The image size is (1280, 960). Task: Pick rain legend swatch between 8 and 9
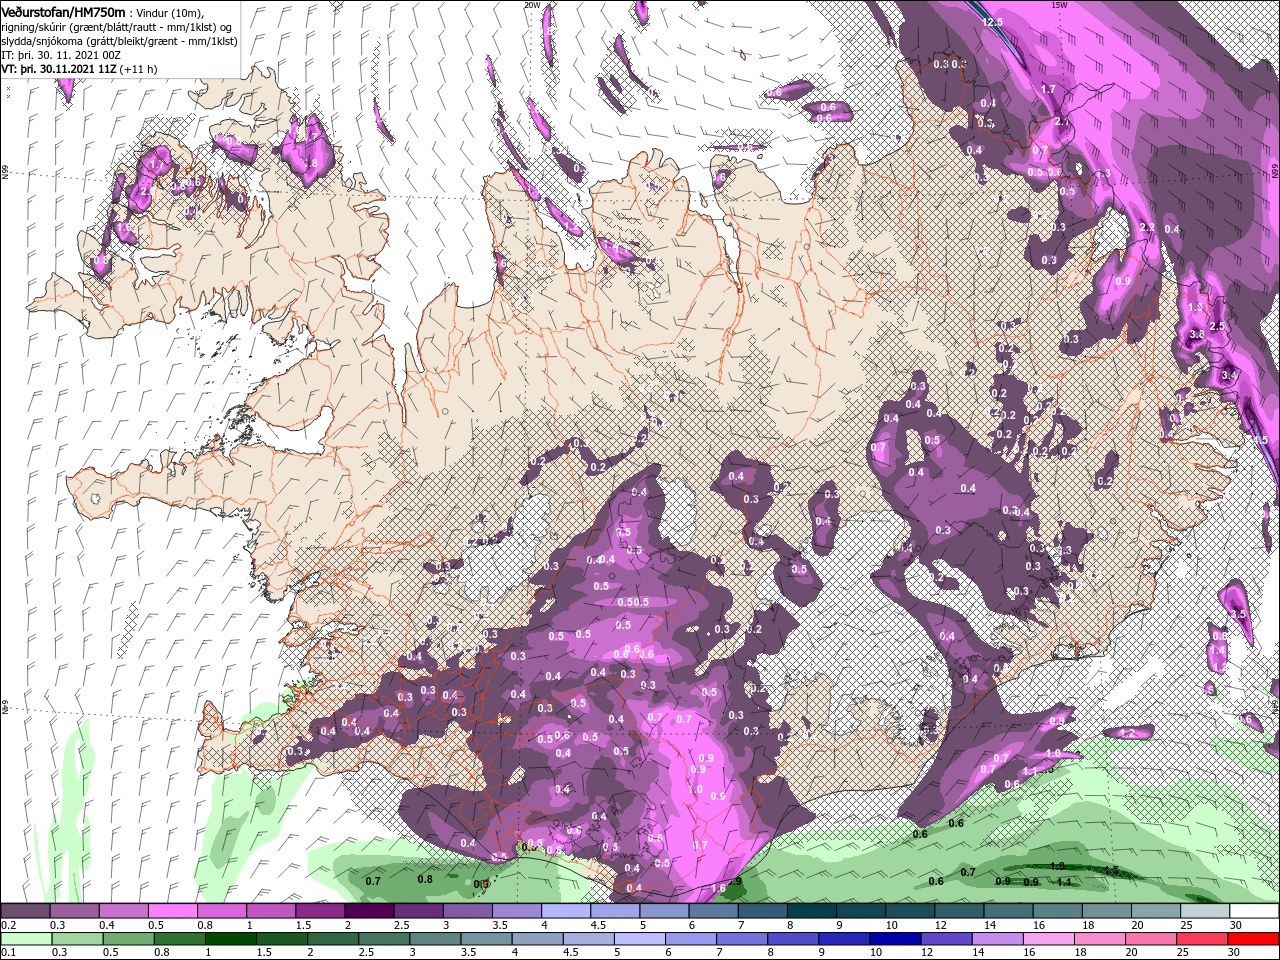pos(794,940)
